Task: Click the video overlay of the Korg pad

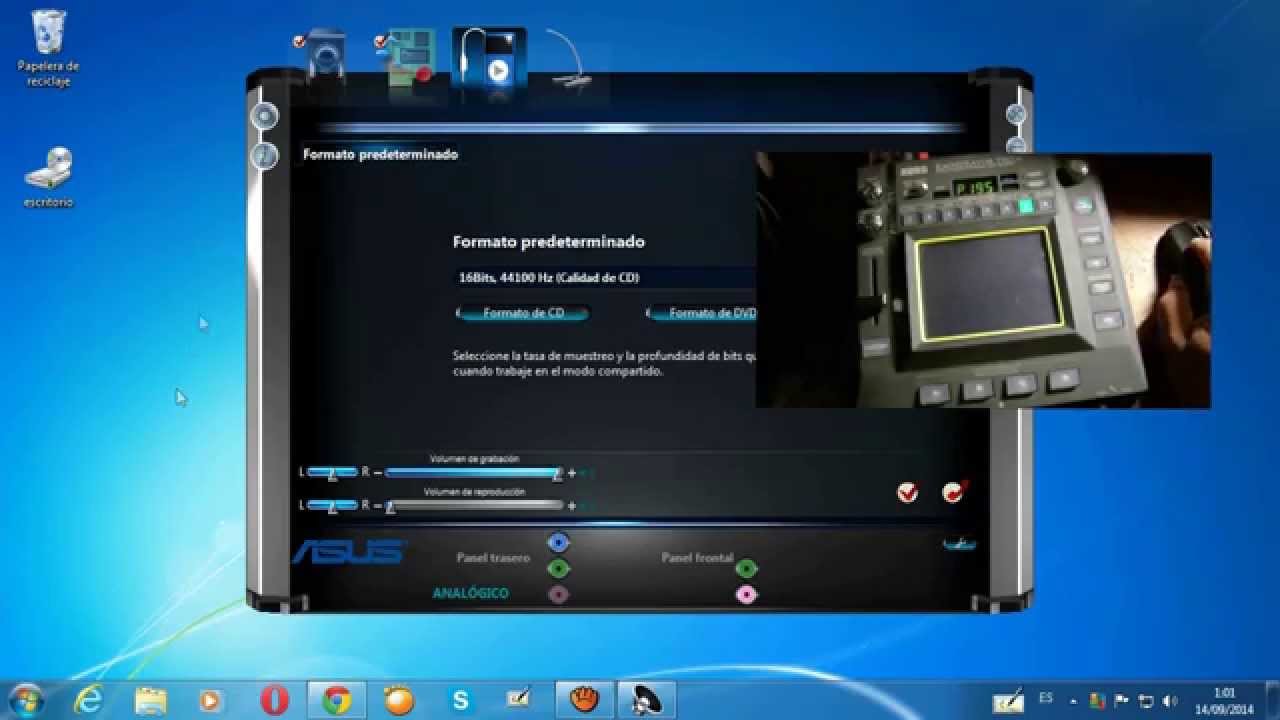Action: click(x=983, y=280)
